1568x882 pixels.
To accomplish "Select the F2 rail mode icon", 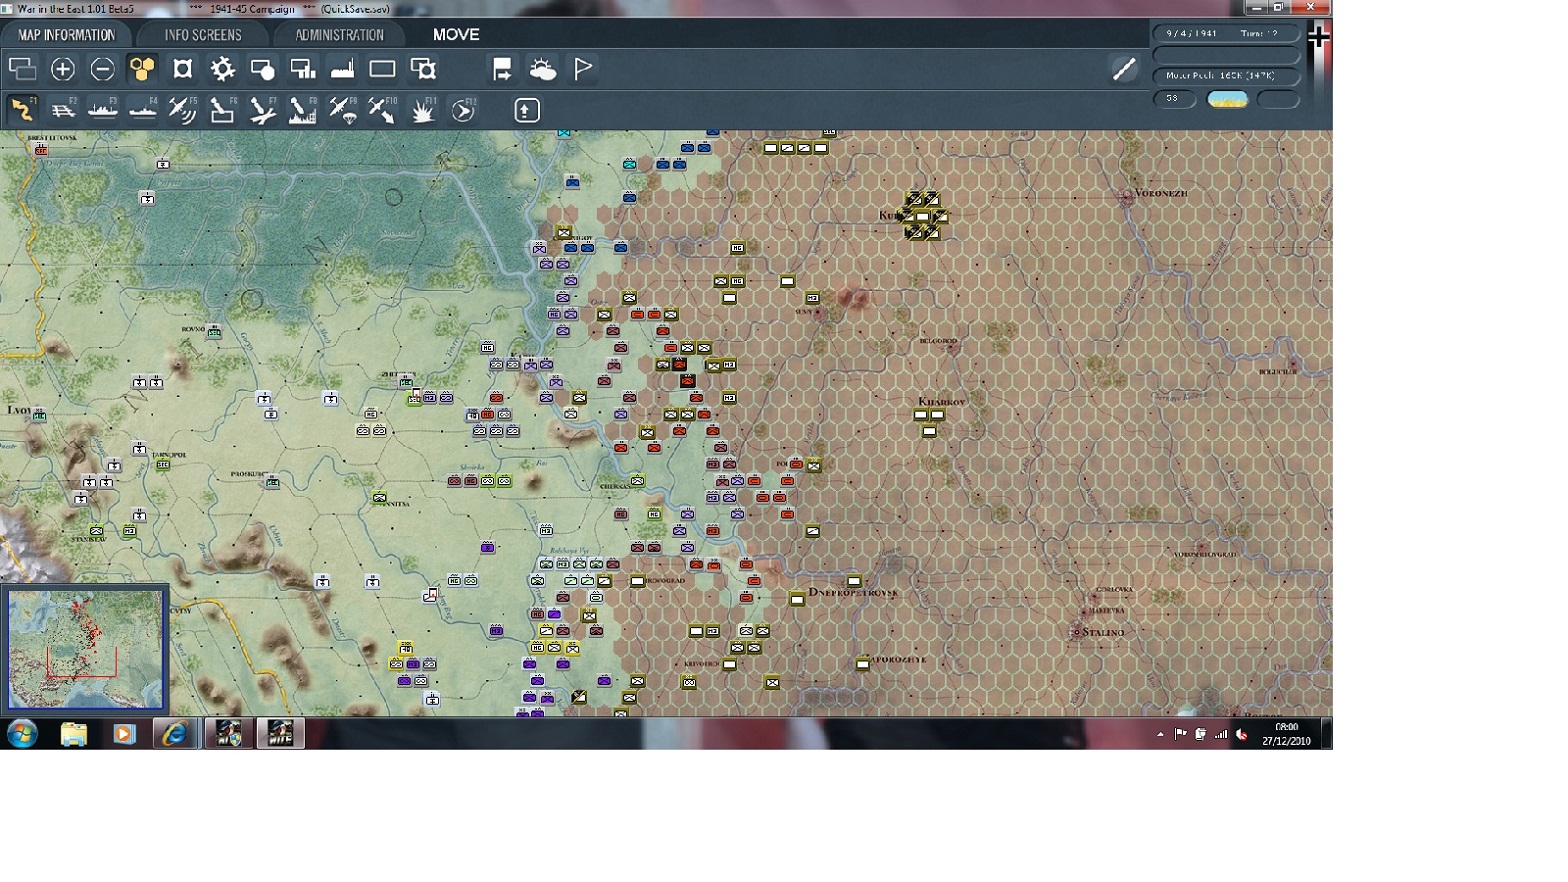I will (63, 110).
